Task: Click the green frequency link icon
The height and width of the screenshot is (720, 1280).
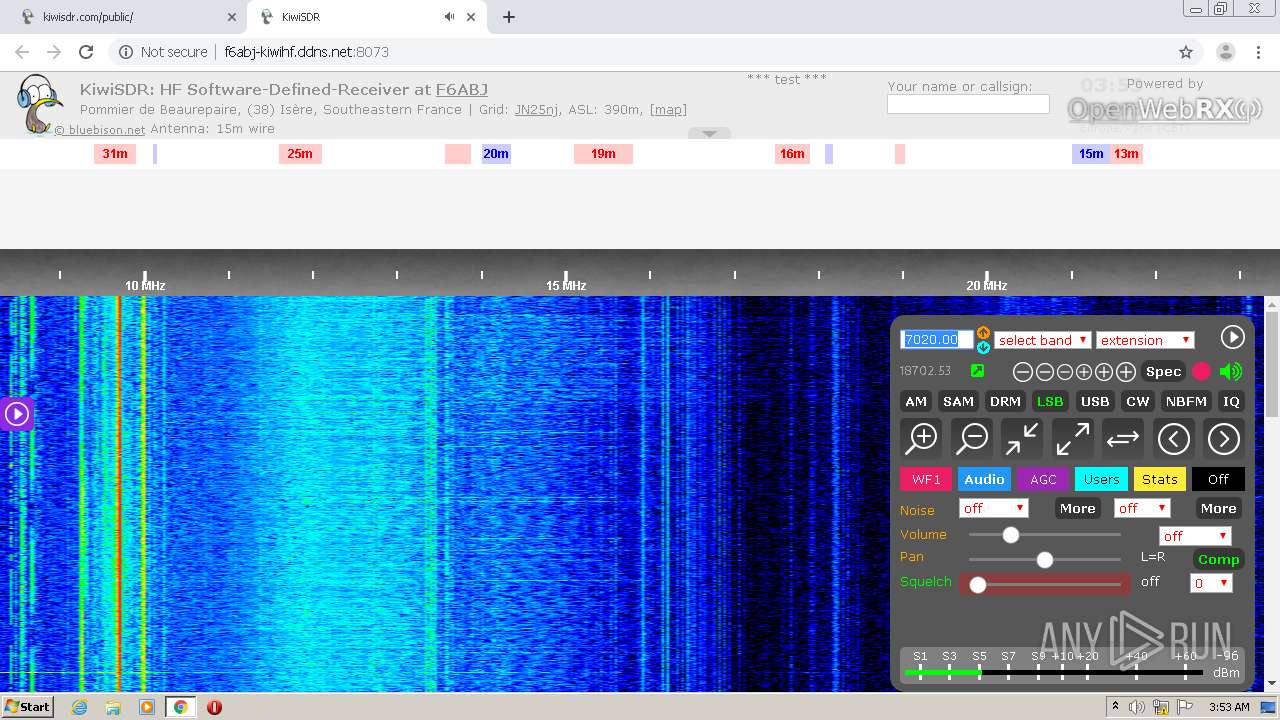Action: click(977, 371)
